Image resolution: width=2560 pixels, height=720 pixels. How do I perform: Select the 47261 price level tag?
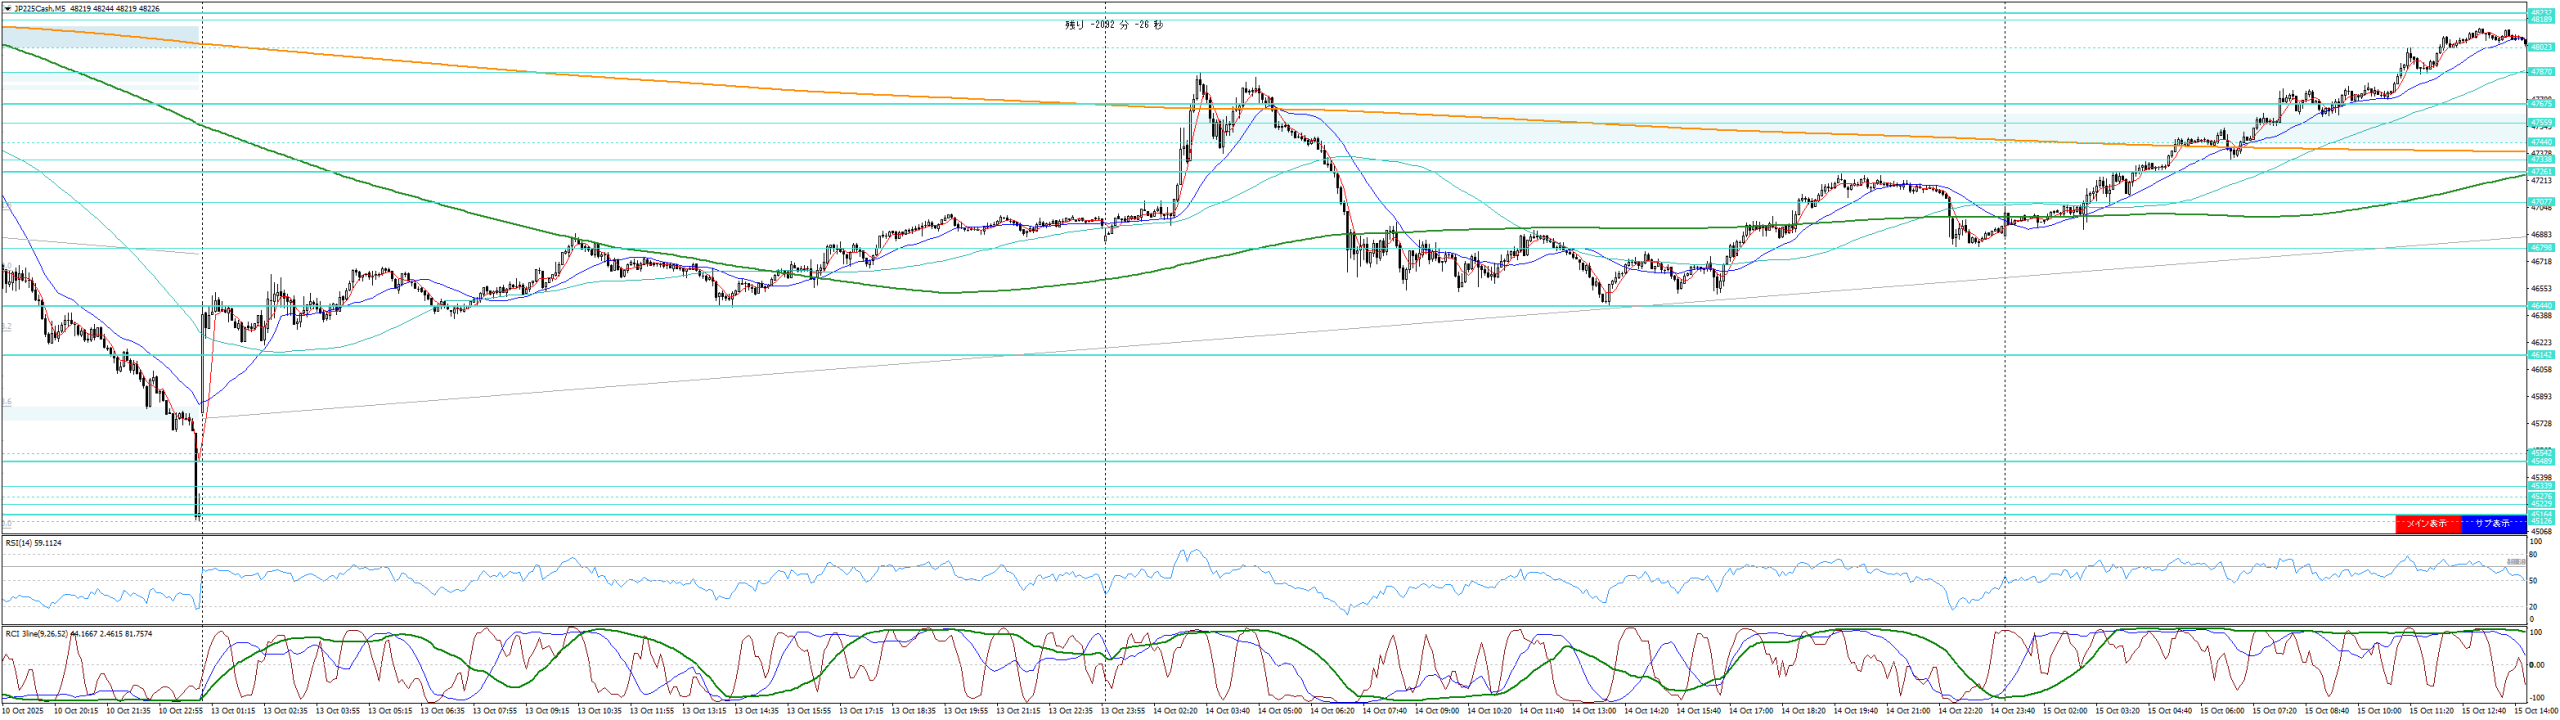[x=2541, y=172]
